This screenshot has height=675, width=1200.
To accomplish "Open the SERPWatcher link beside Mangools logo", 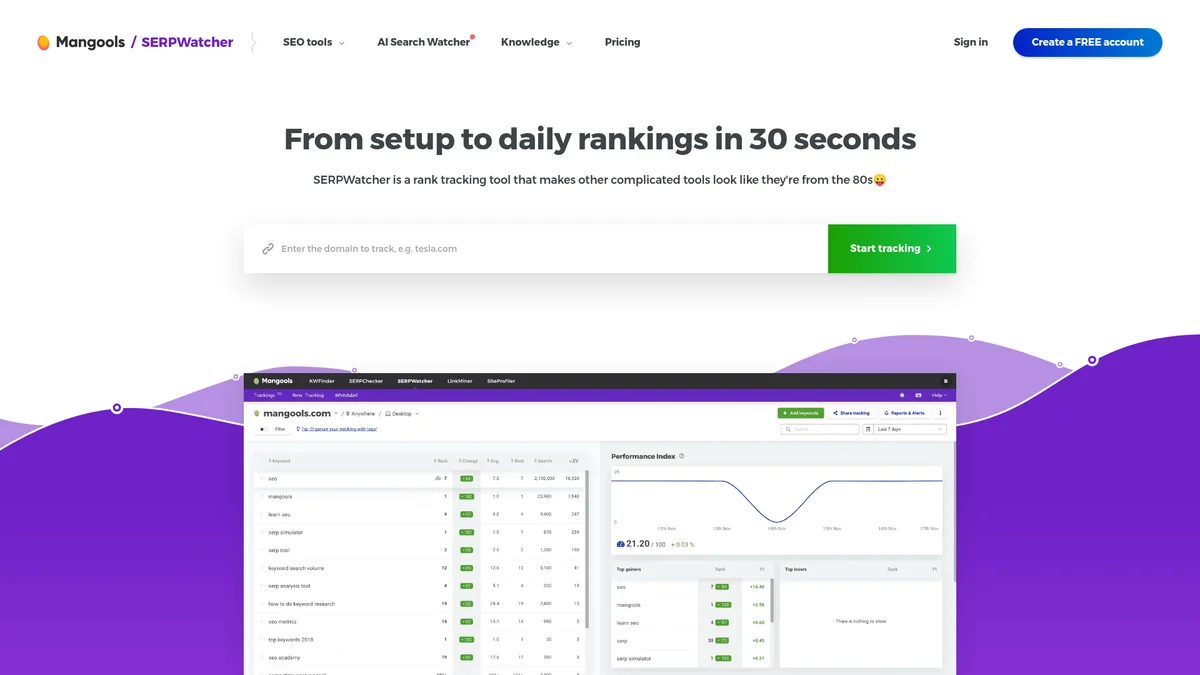I will 187,42.
